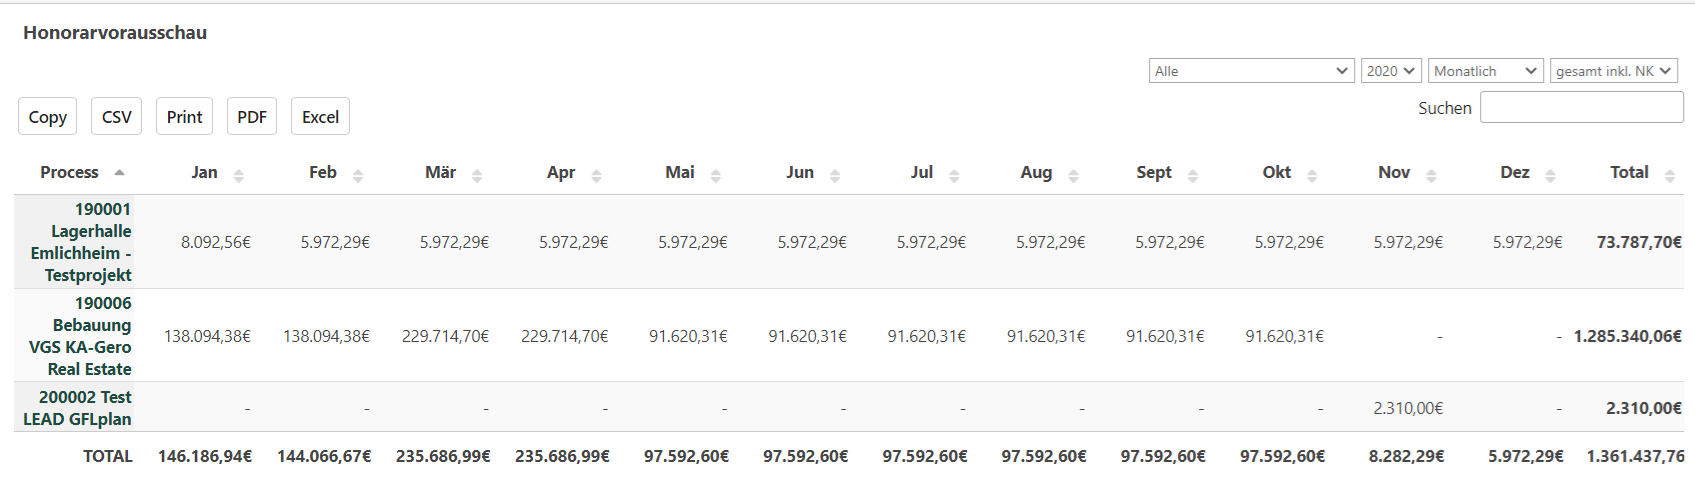Click sort icon of the Mai column
This screenshot has height=487, width=1695.
point(716,175)
